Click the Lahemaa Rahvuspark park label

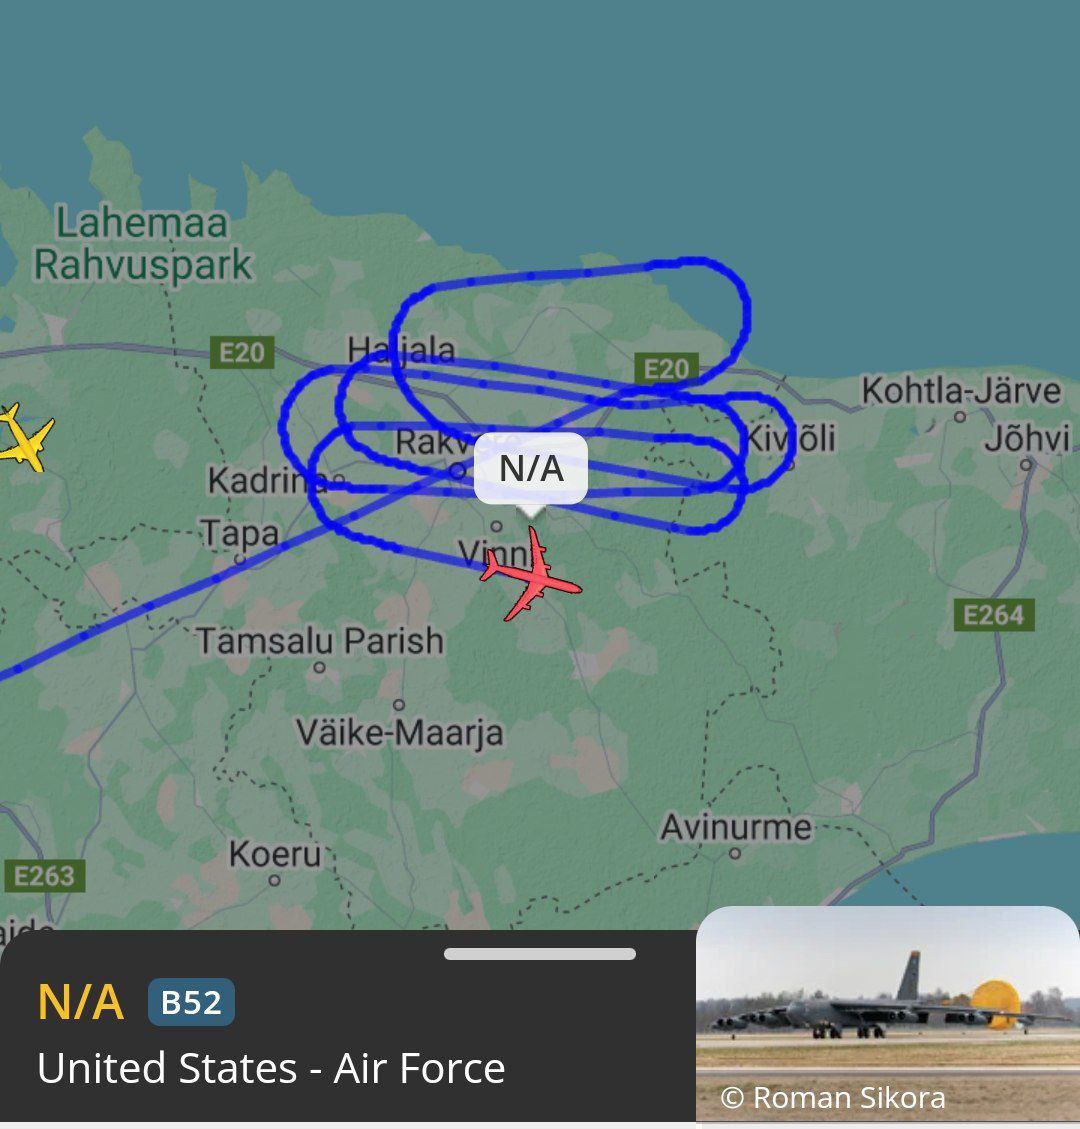click(143, 243)
